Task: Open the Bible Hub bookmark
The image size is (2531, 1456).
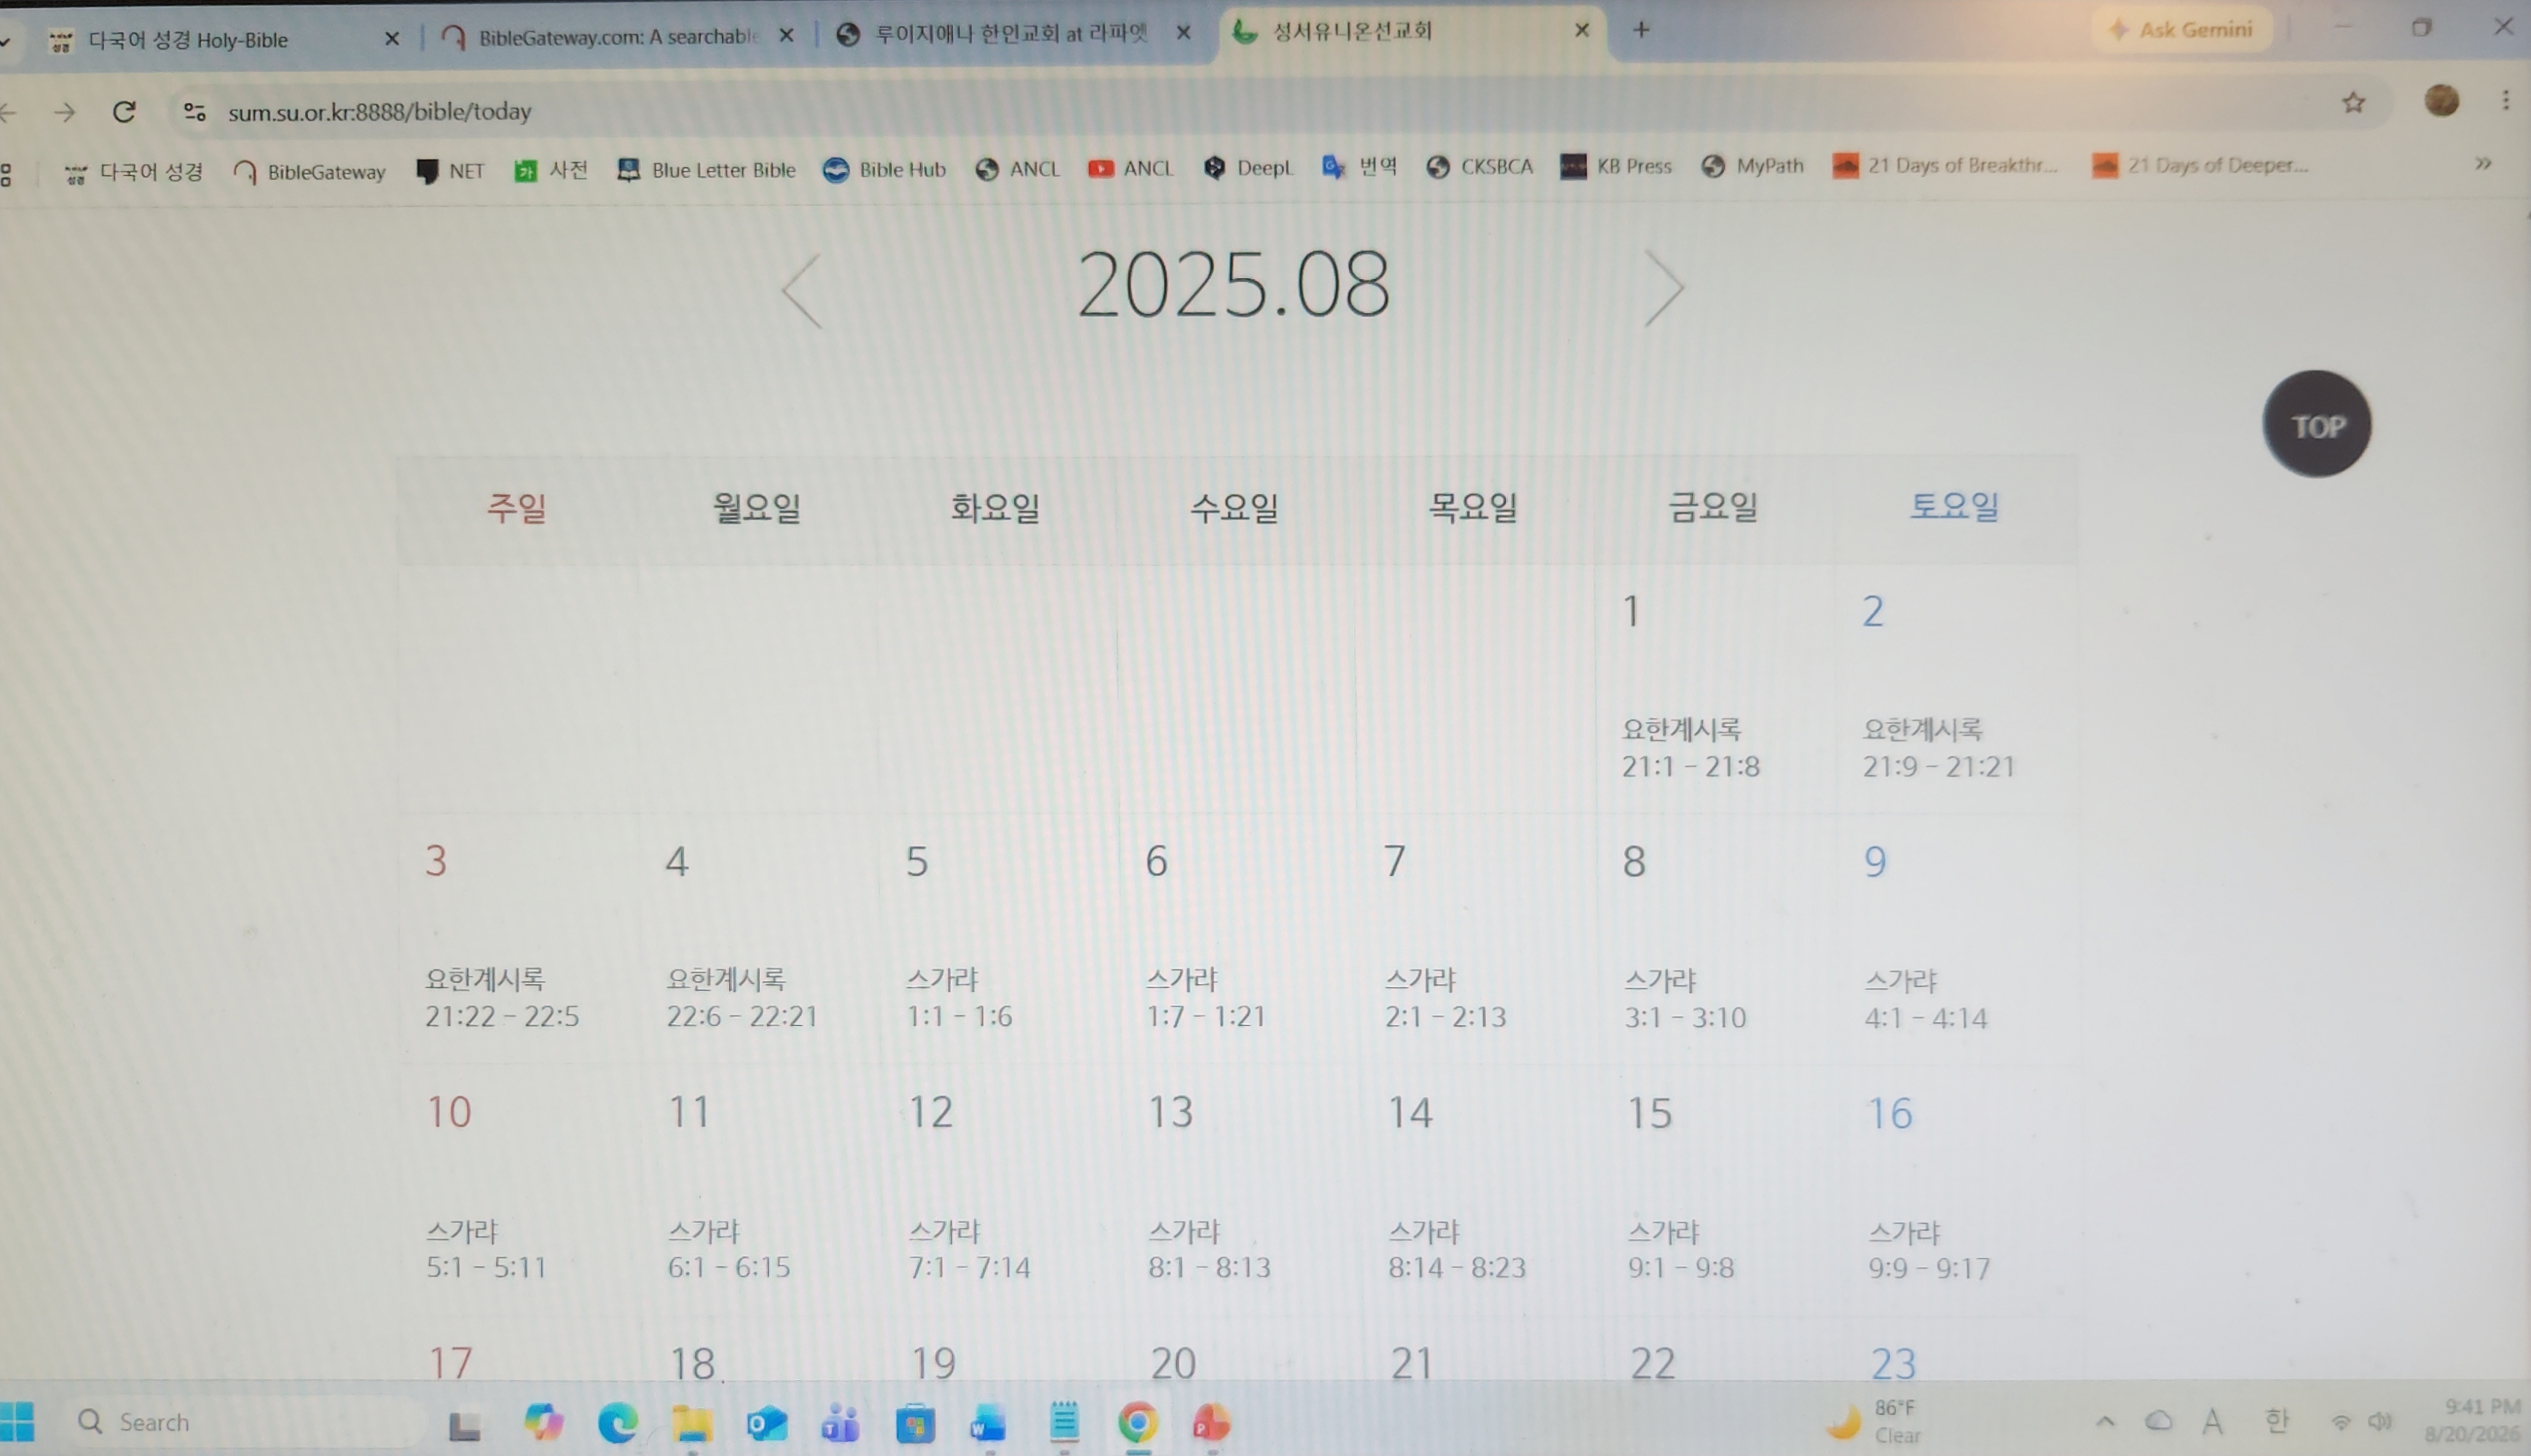Action: click(x=884, y=169)
